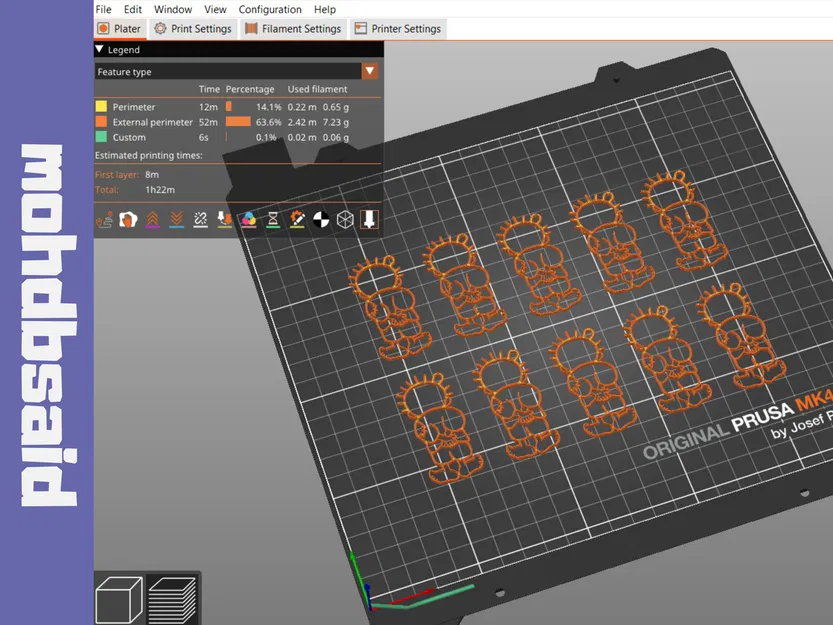The width and height of the screenshot is (833, 625).
Task: Toggle deretractions downward-chevrons icon
Action: click(x=176, y=219)
